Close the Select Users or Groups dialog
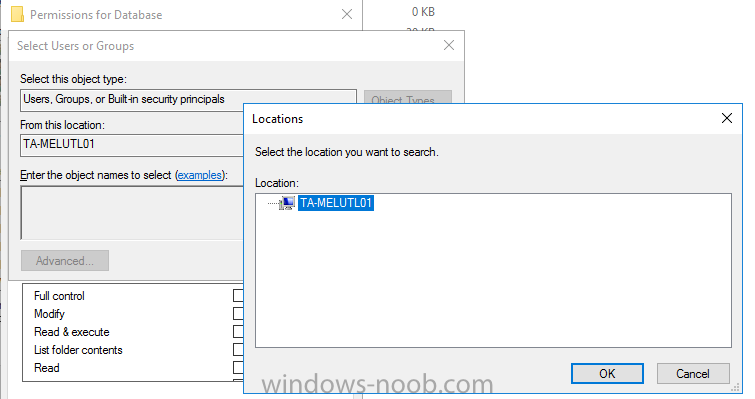Image resolution: width=755 pixels, height=399 pixels. pos(449,45)
